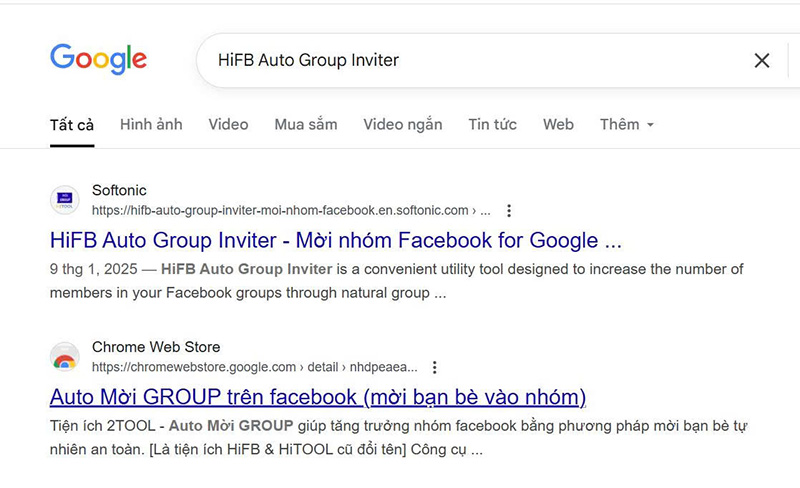Viewport: 800px width, 488px height.
Task: Click snippet text starting Tiện ích 2TOOL
Action: tap(398, 437)
